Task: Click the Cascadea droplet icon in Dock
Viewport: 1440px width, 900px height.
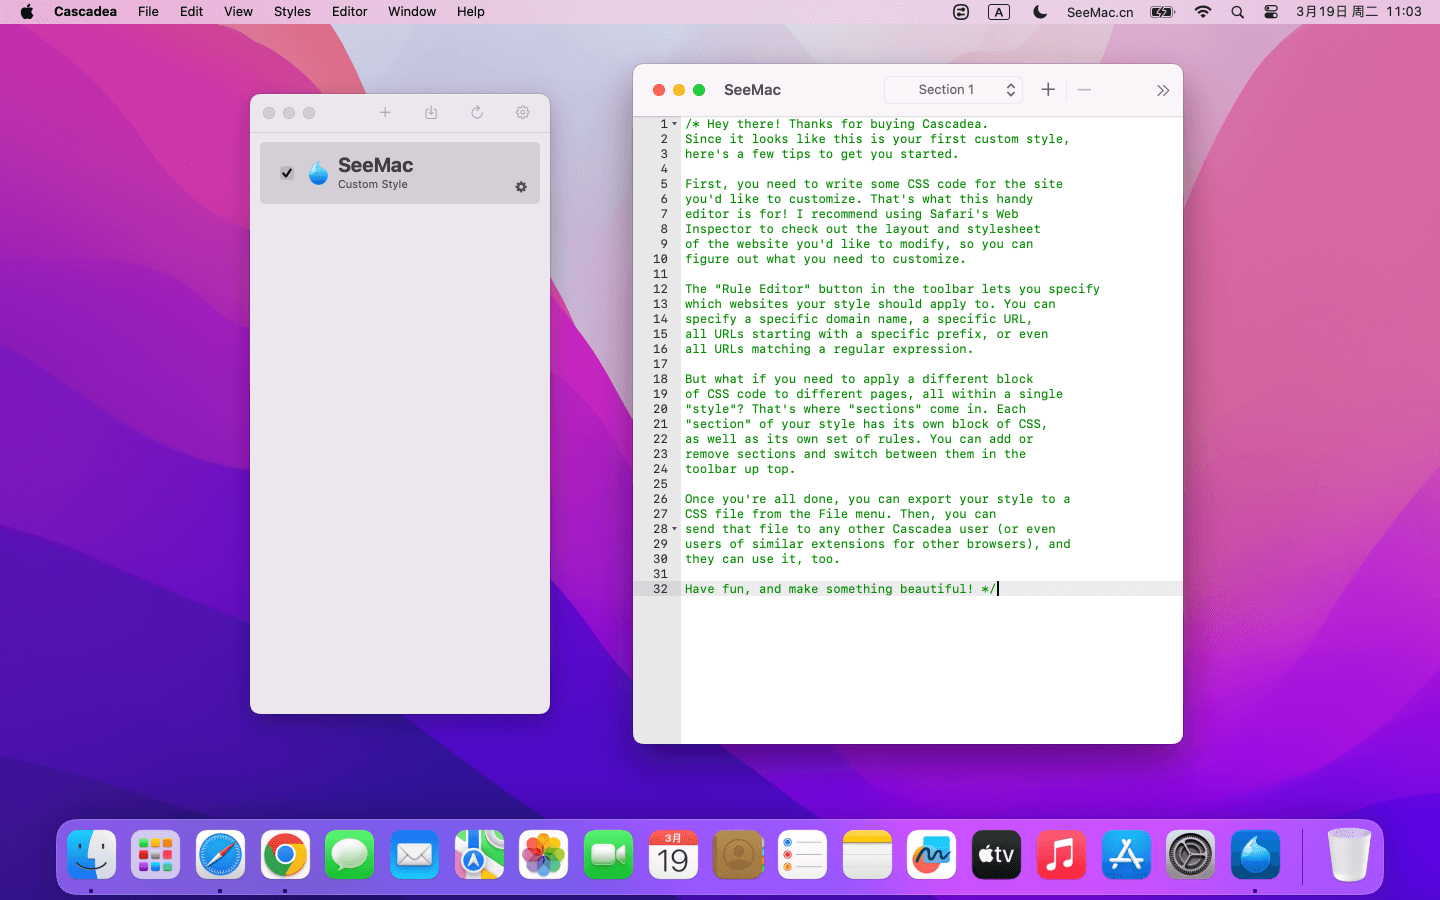Action: pyautogui.click(x=1255, y=855)
